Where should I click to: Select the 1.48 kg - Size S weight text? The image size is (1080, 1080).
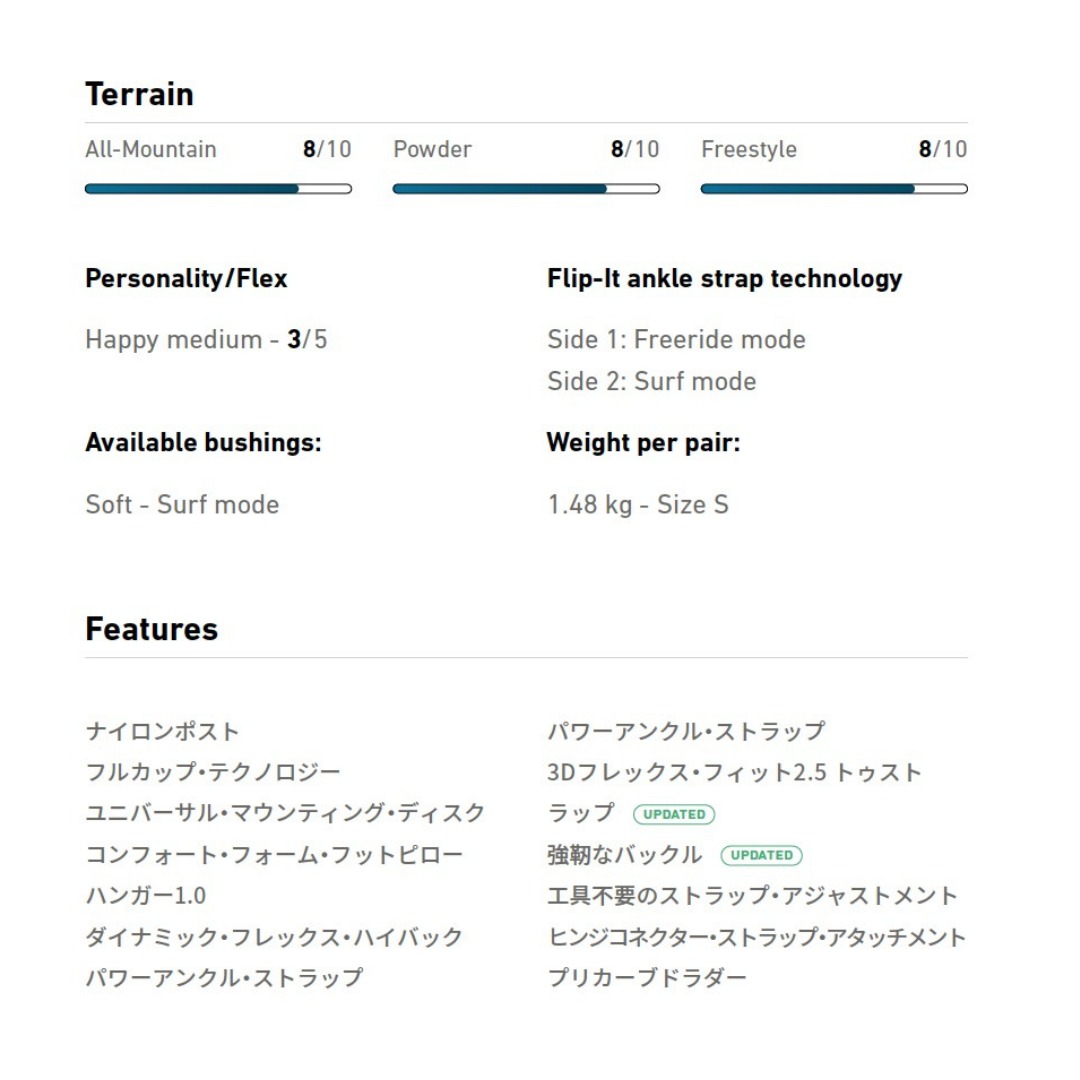coord(637,505)
